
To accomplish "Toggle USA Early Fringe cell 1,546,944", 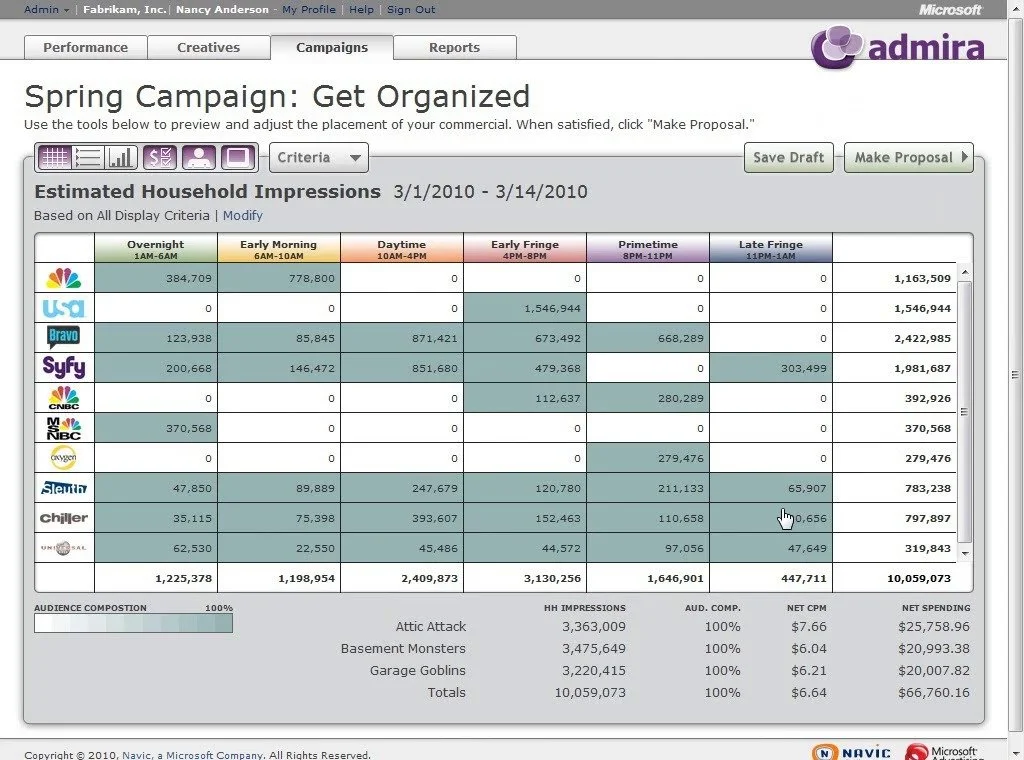I will (x=525, y=308).
